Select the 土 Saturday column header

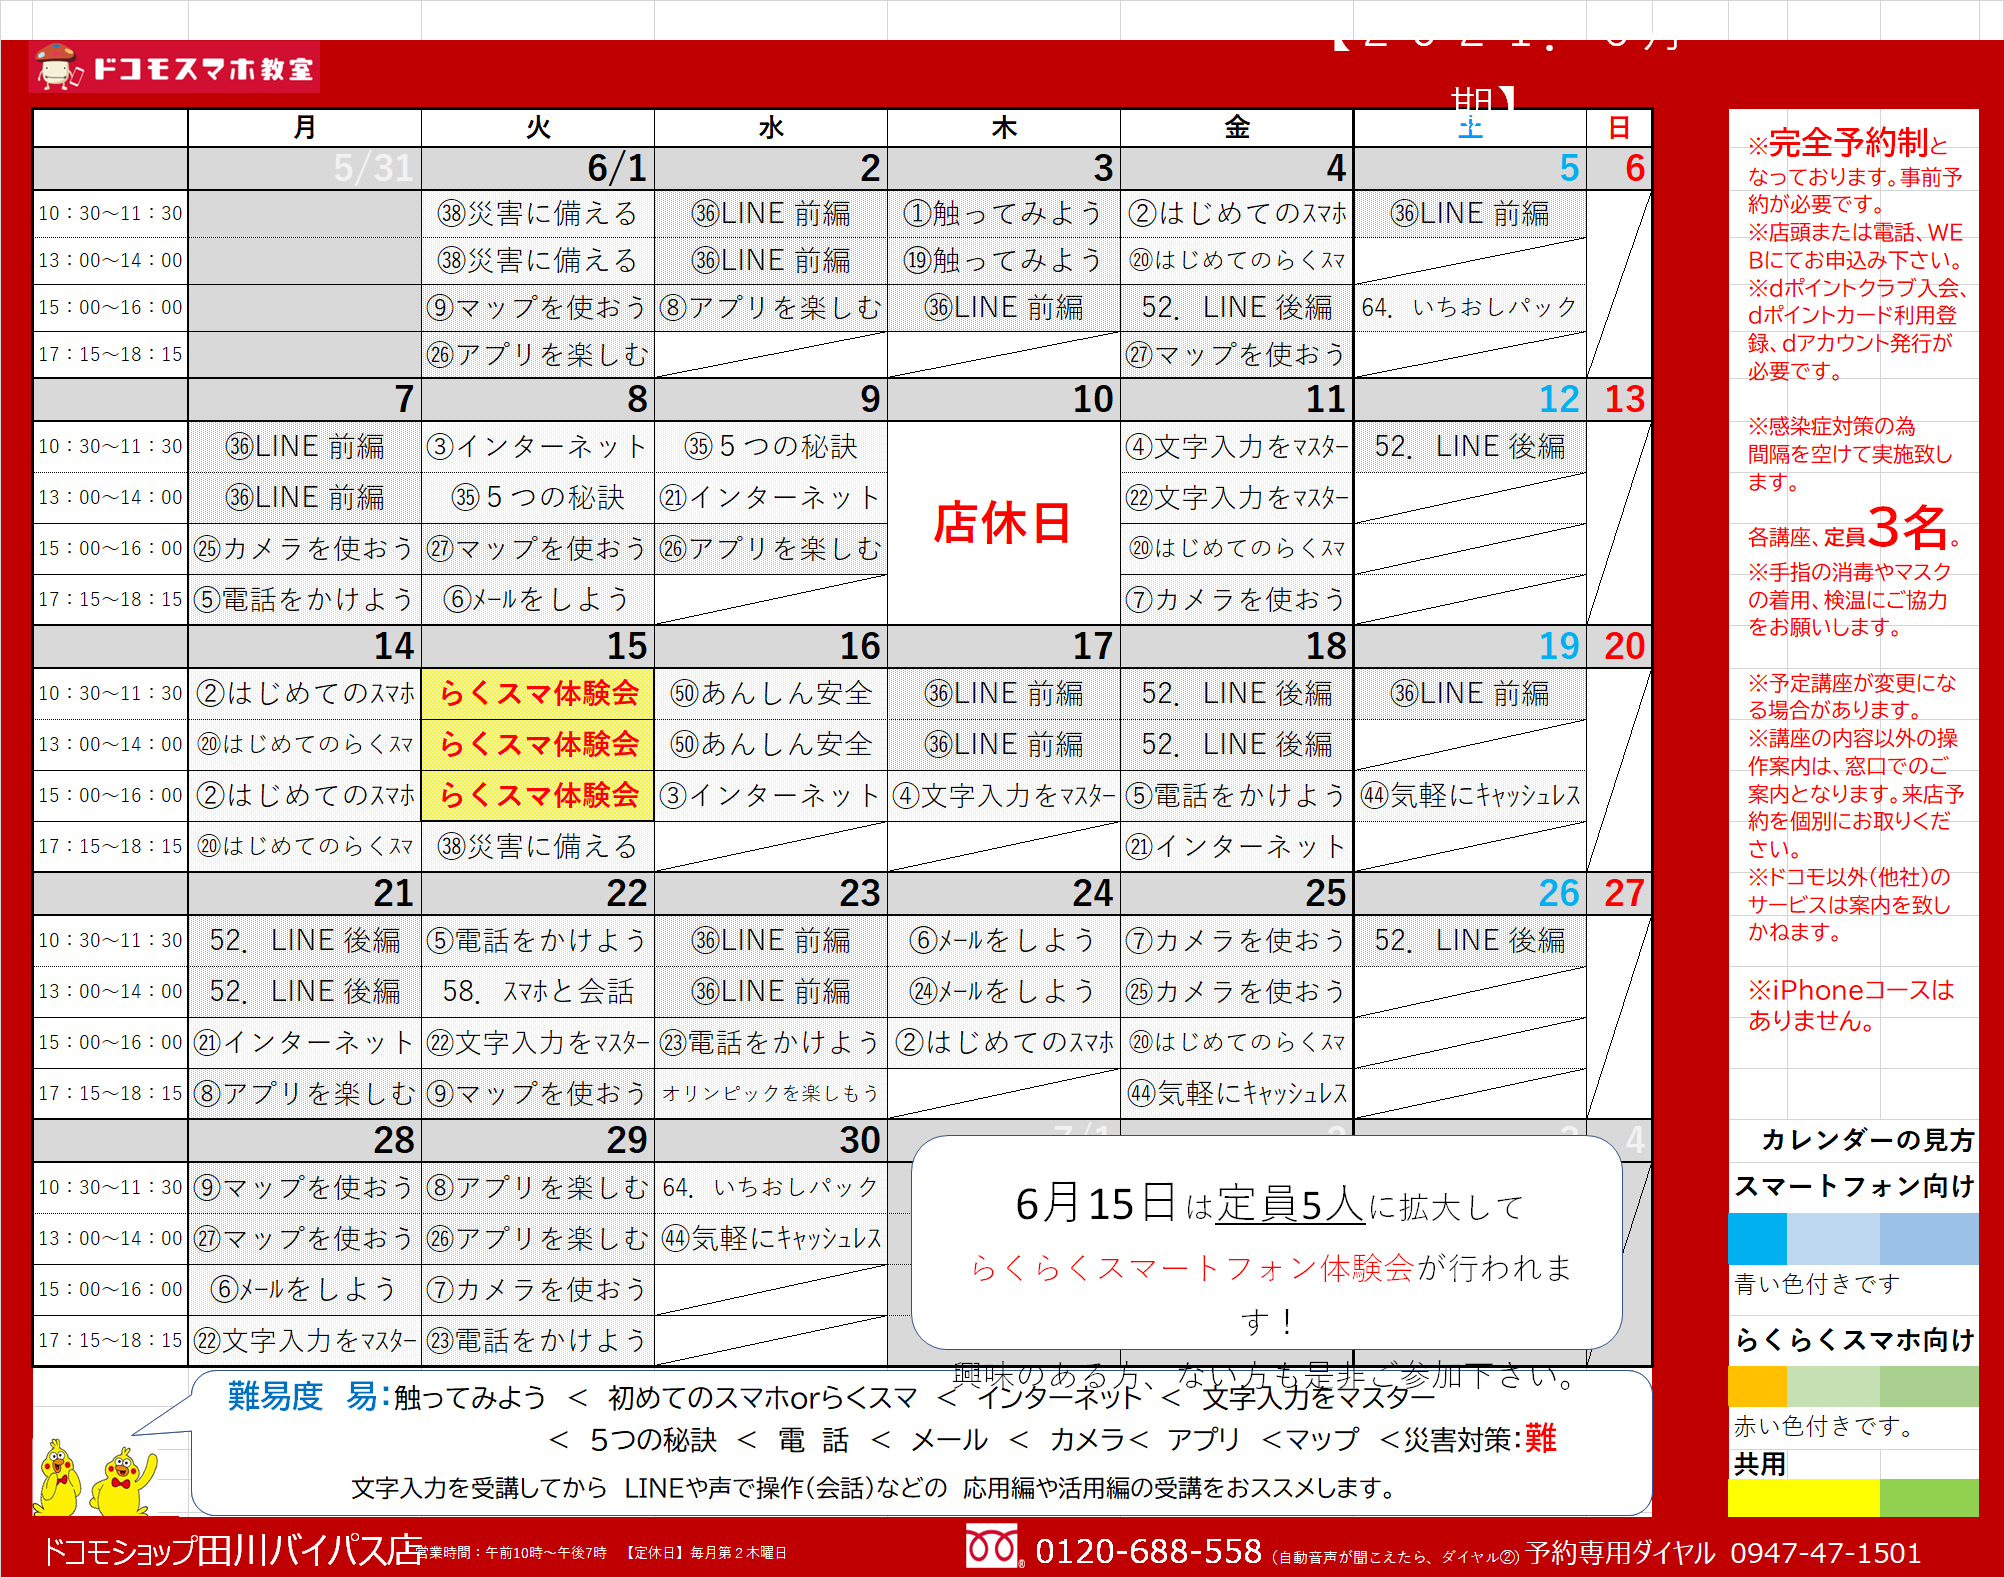tap(1469, 128)
